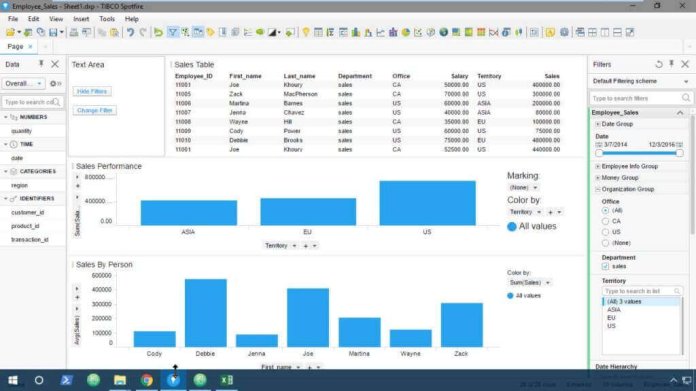Open the Insert menu

(81, 19)
